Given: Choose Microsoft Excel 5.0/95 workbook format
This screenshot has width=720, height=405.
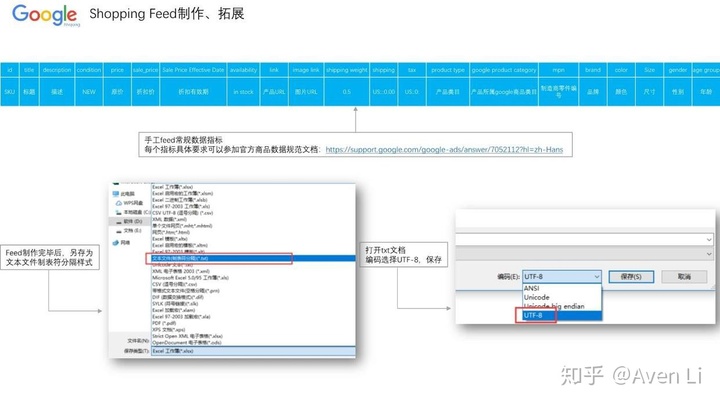Looking at the screenshot, I should (x=190, y=278).
